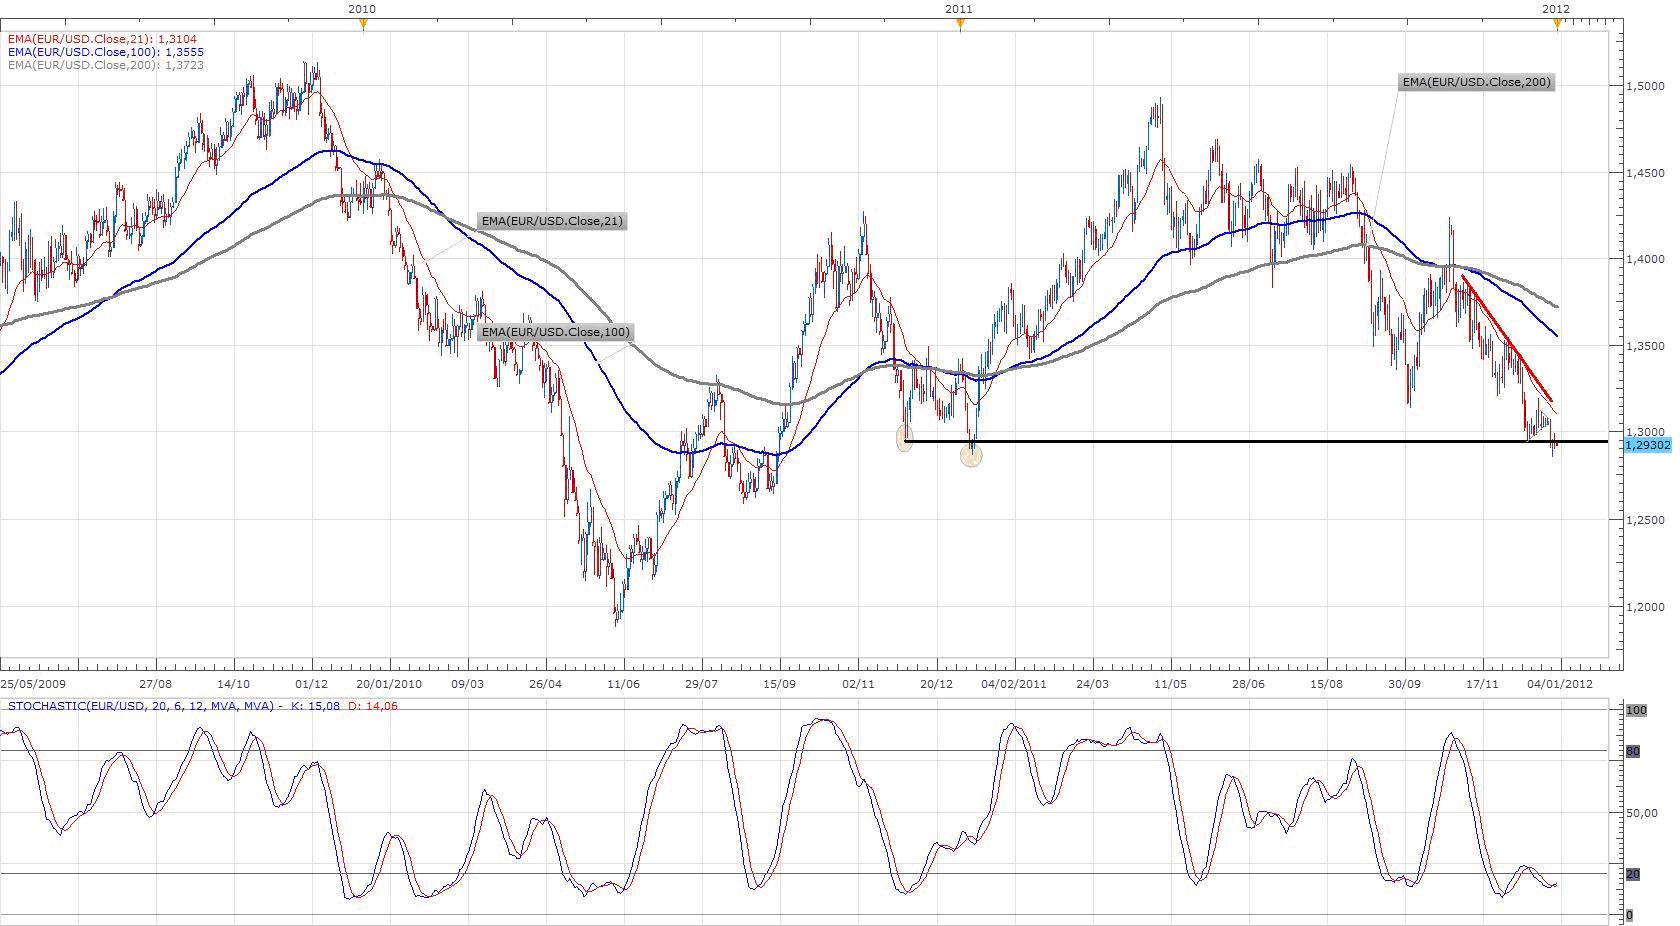Click the 04/02/2011 date label
The height and width of the screenshot is (926, 1680).
pos(1014,684)
